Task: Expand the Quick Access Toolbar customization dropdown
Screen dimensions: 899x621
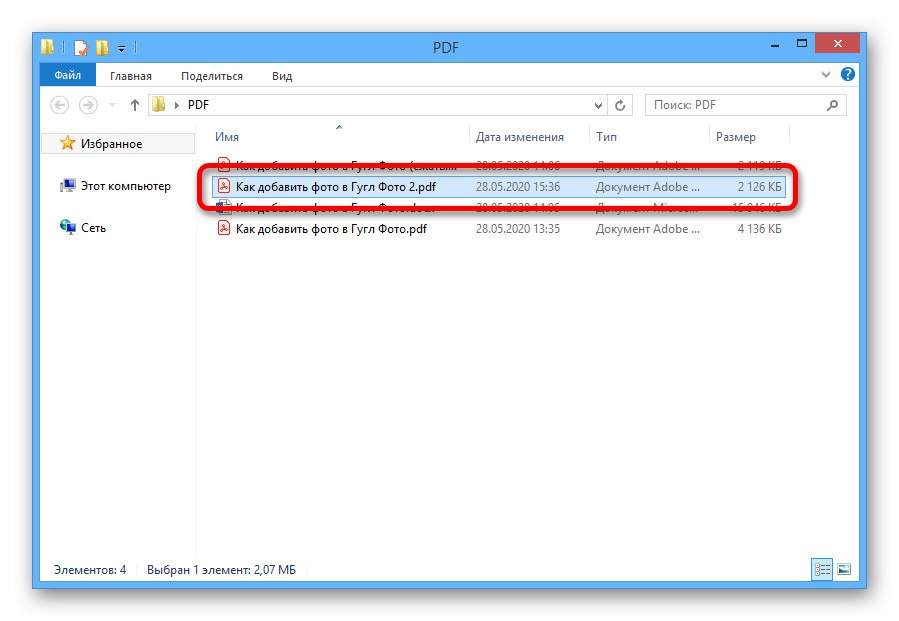Action: pyautogui.click(x=122, y=47)
